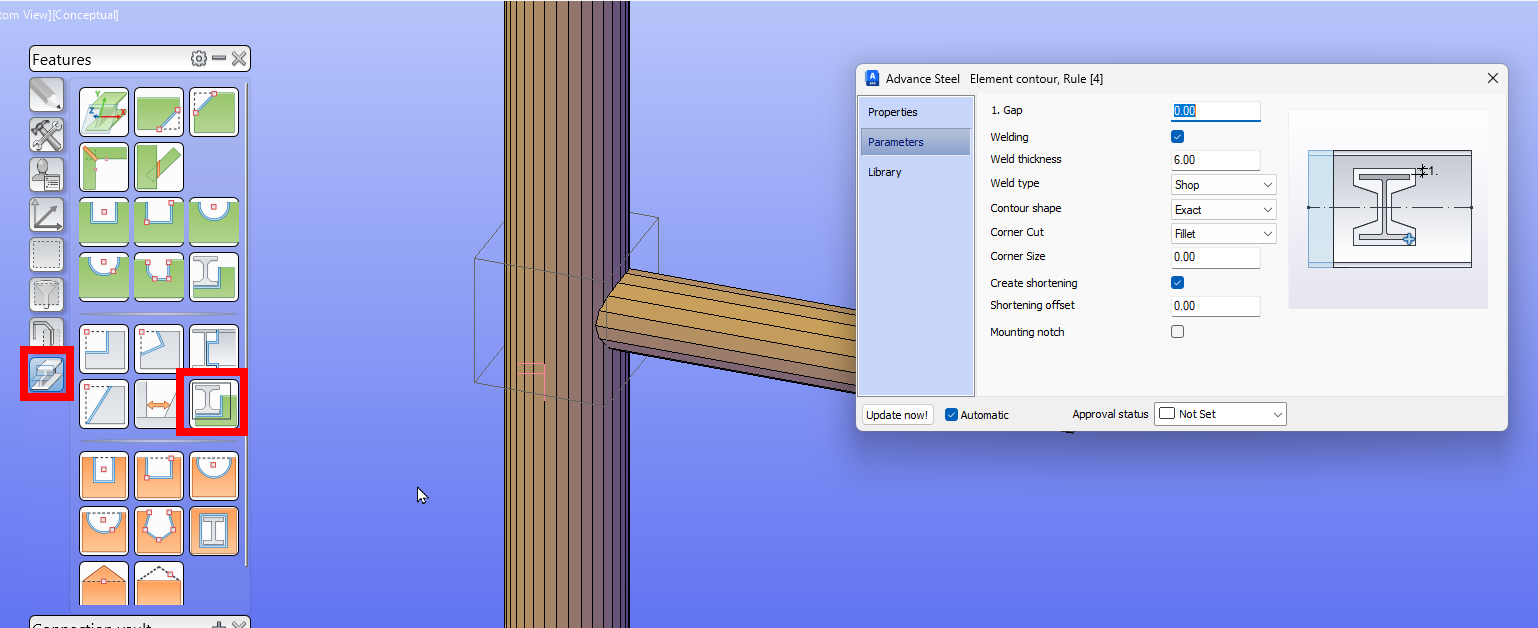
Task: Select hammer and wrench tools category
Action: (47, 134)
